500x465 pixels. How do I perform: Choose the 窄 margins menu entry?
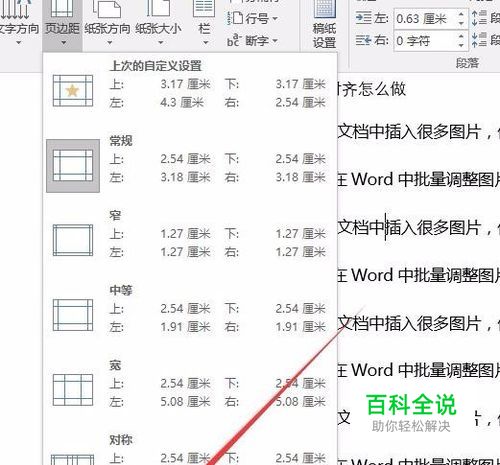190,240
